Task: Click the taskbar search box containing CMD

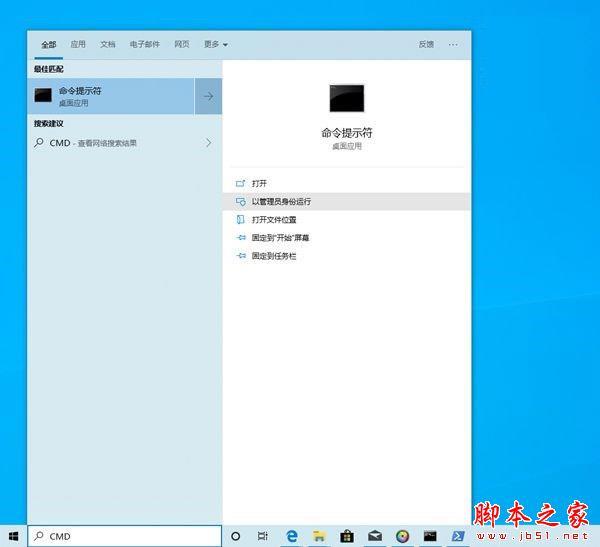Action: point(125,536)
